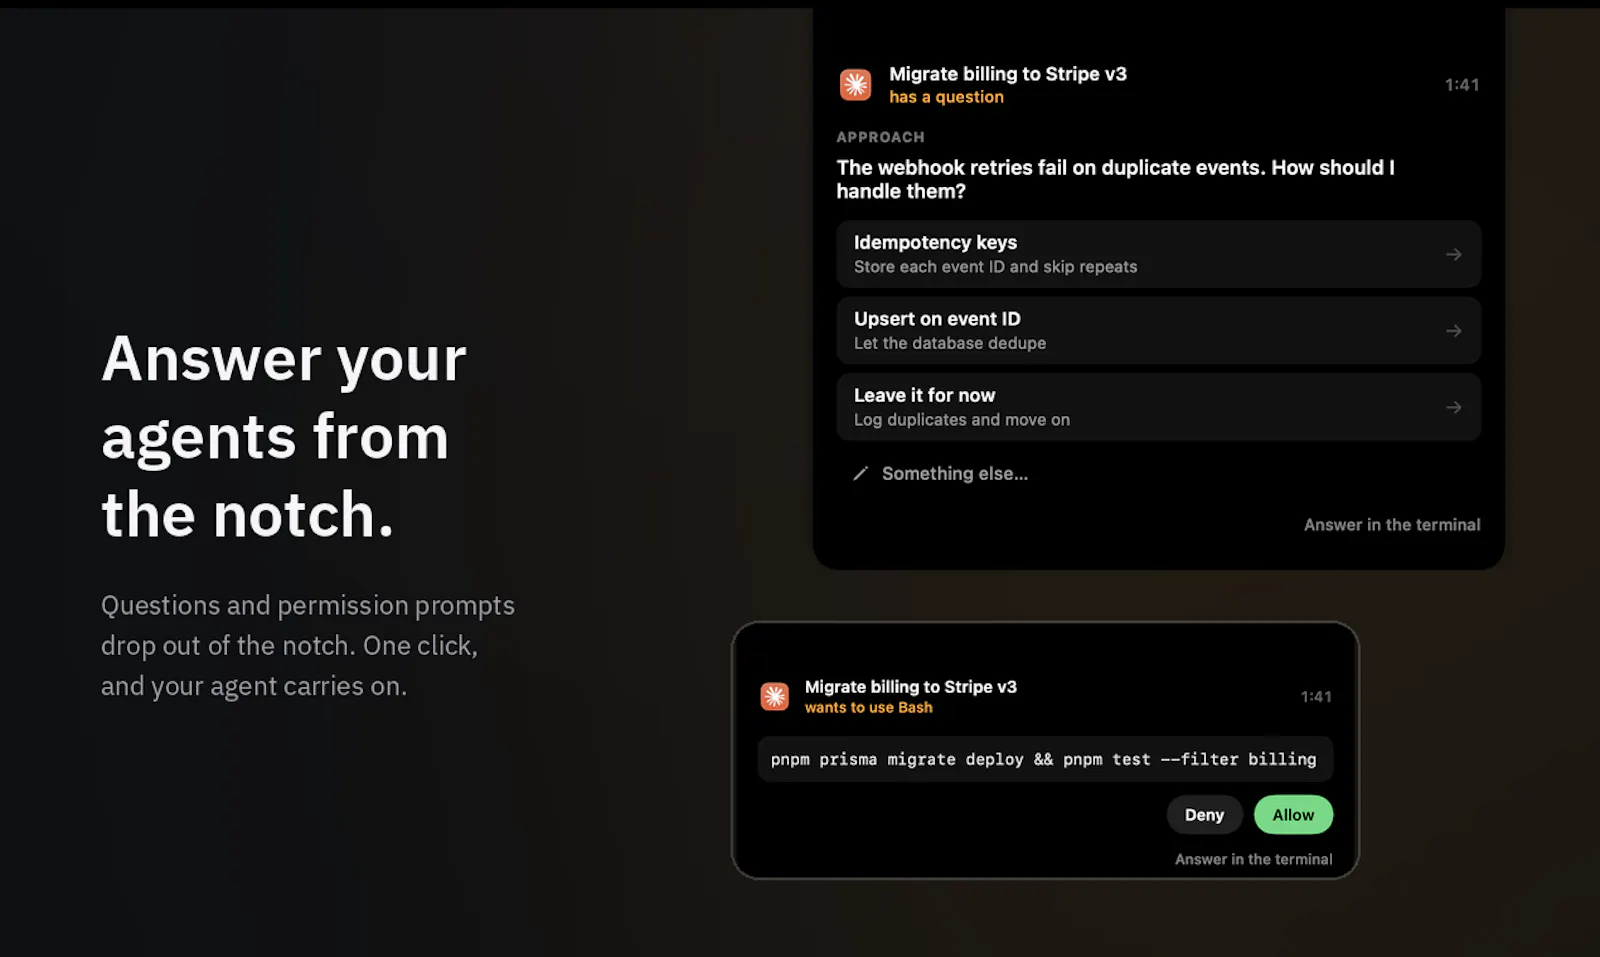Click the 'Questions and permission prompts' paragraph
The height and width of the screenshot is (957, 1600).
308,646
